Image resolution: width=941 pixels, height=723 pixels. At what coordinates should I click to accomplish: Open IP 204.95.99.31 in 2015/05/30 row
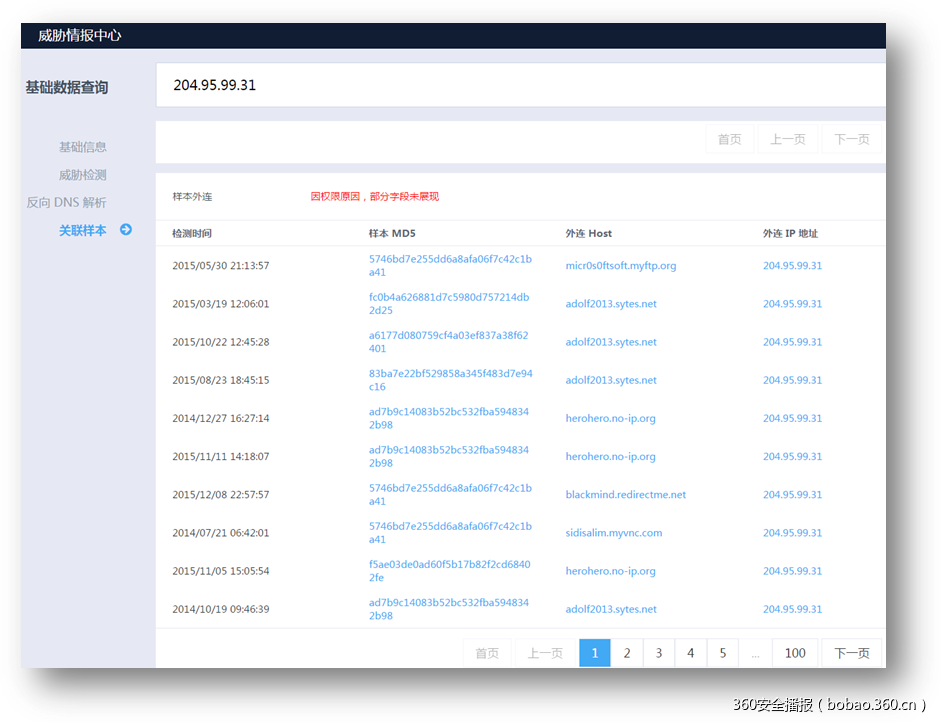792,265
